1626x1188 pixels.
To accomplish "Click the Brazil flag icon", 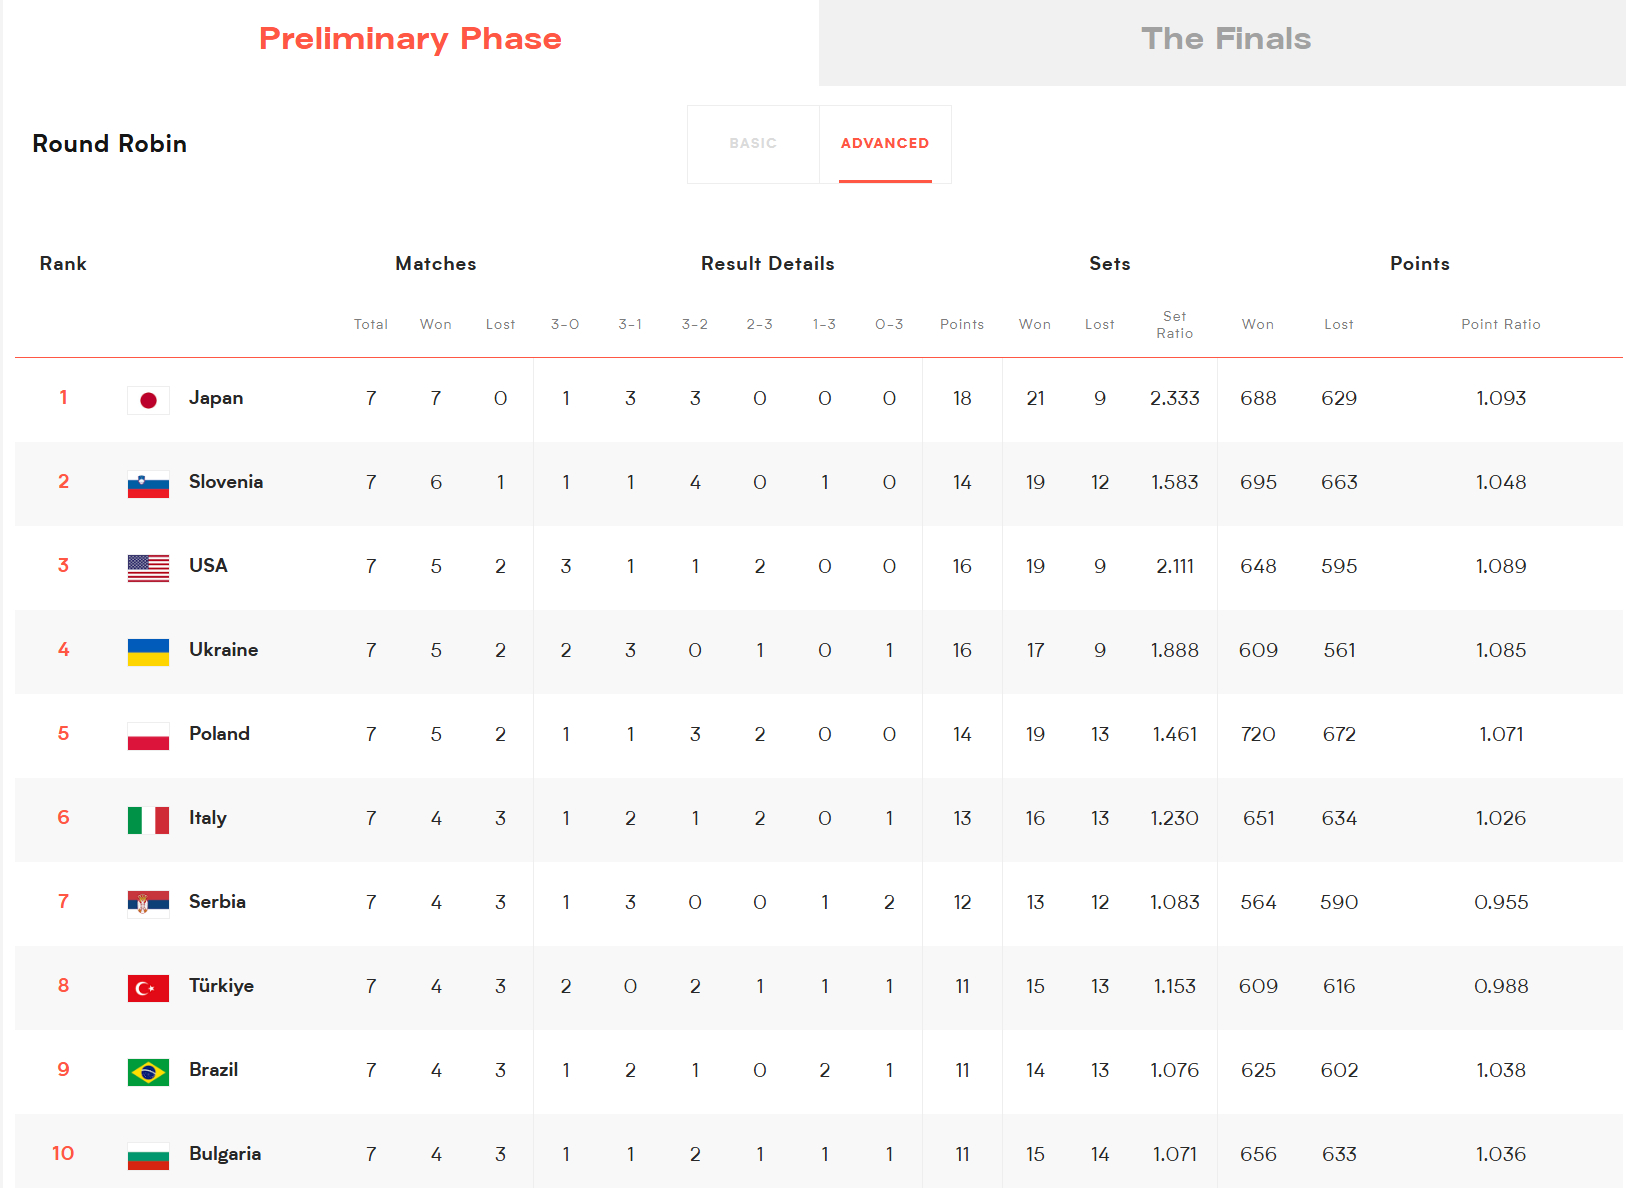I will tap(148, 1072).
